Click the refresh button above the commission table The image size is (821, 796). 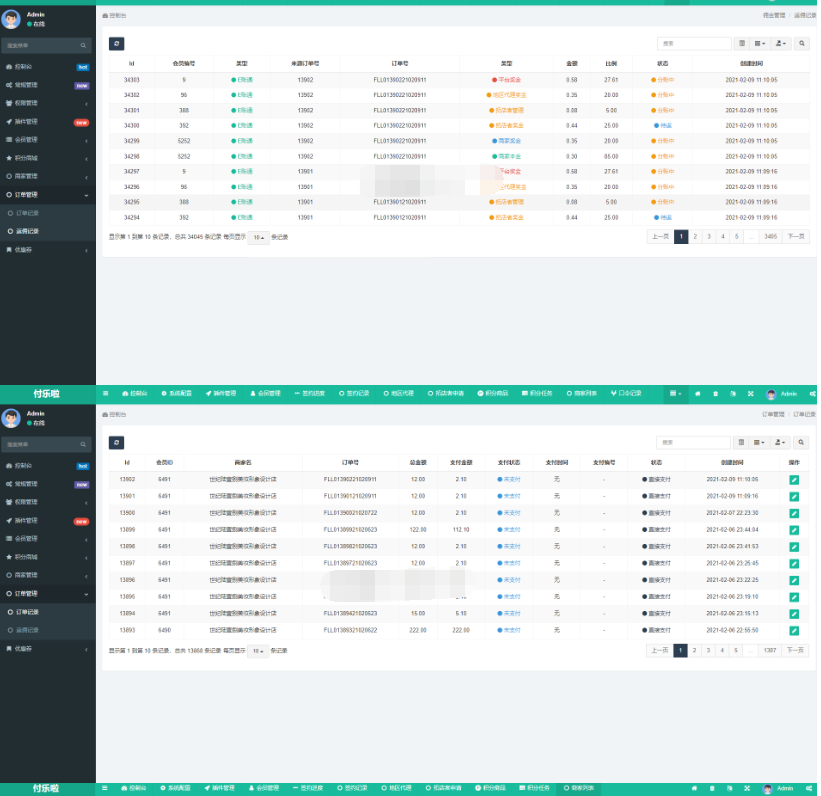117,44
